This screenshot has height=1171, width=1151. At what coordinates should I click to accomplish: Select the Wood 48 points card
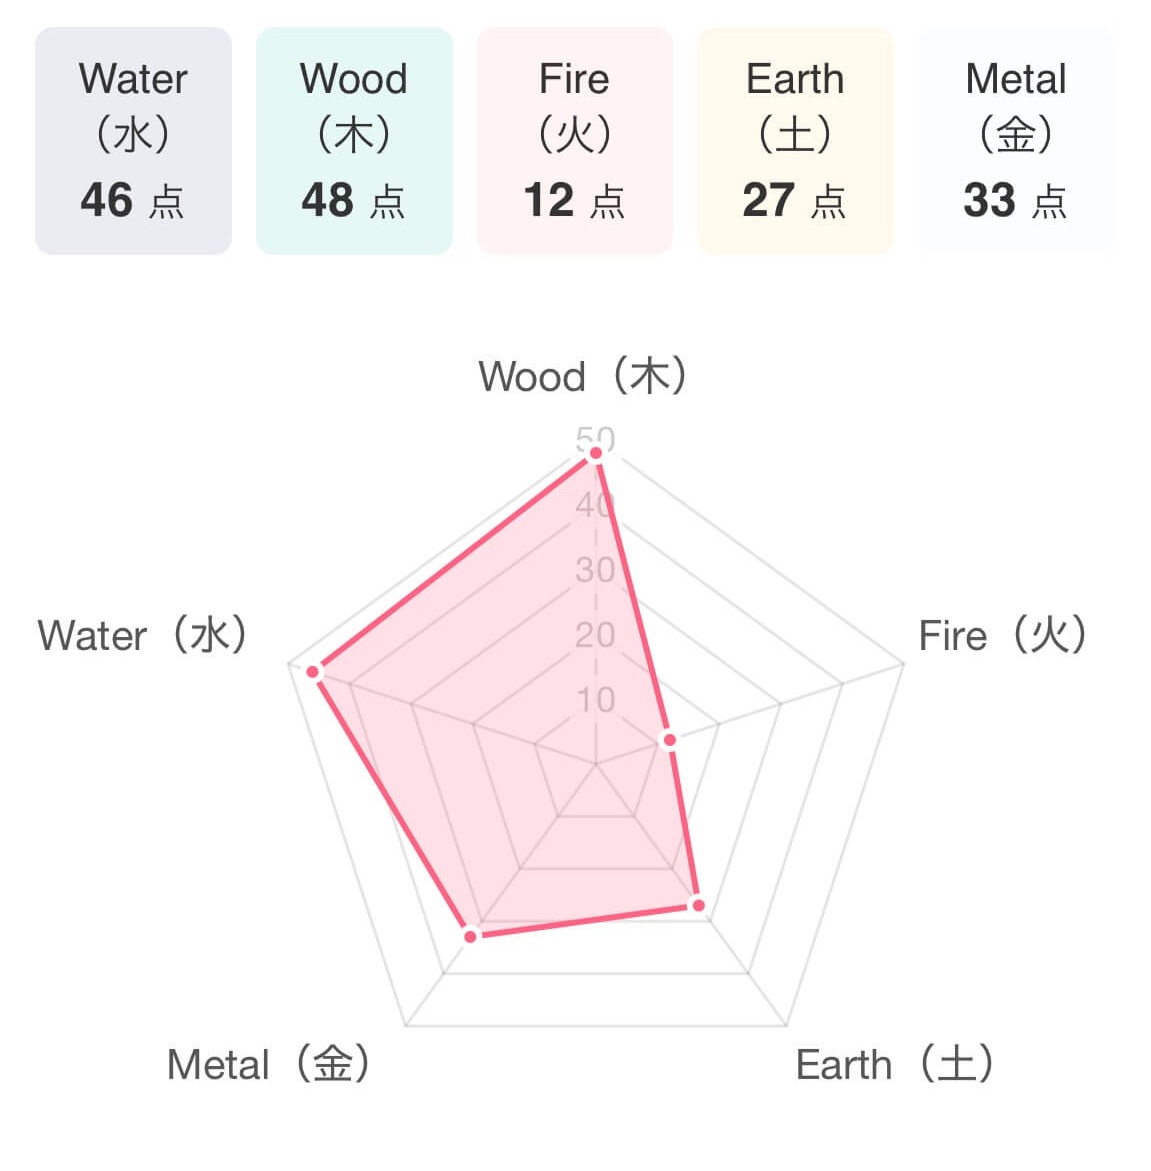(354, 141)
